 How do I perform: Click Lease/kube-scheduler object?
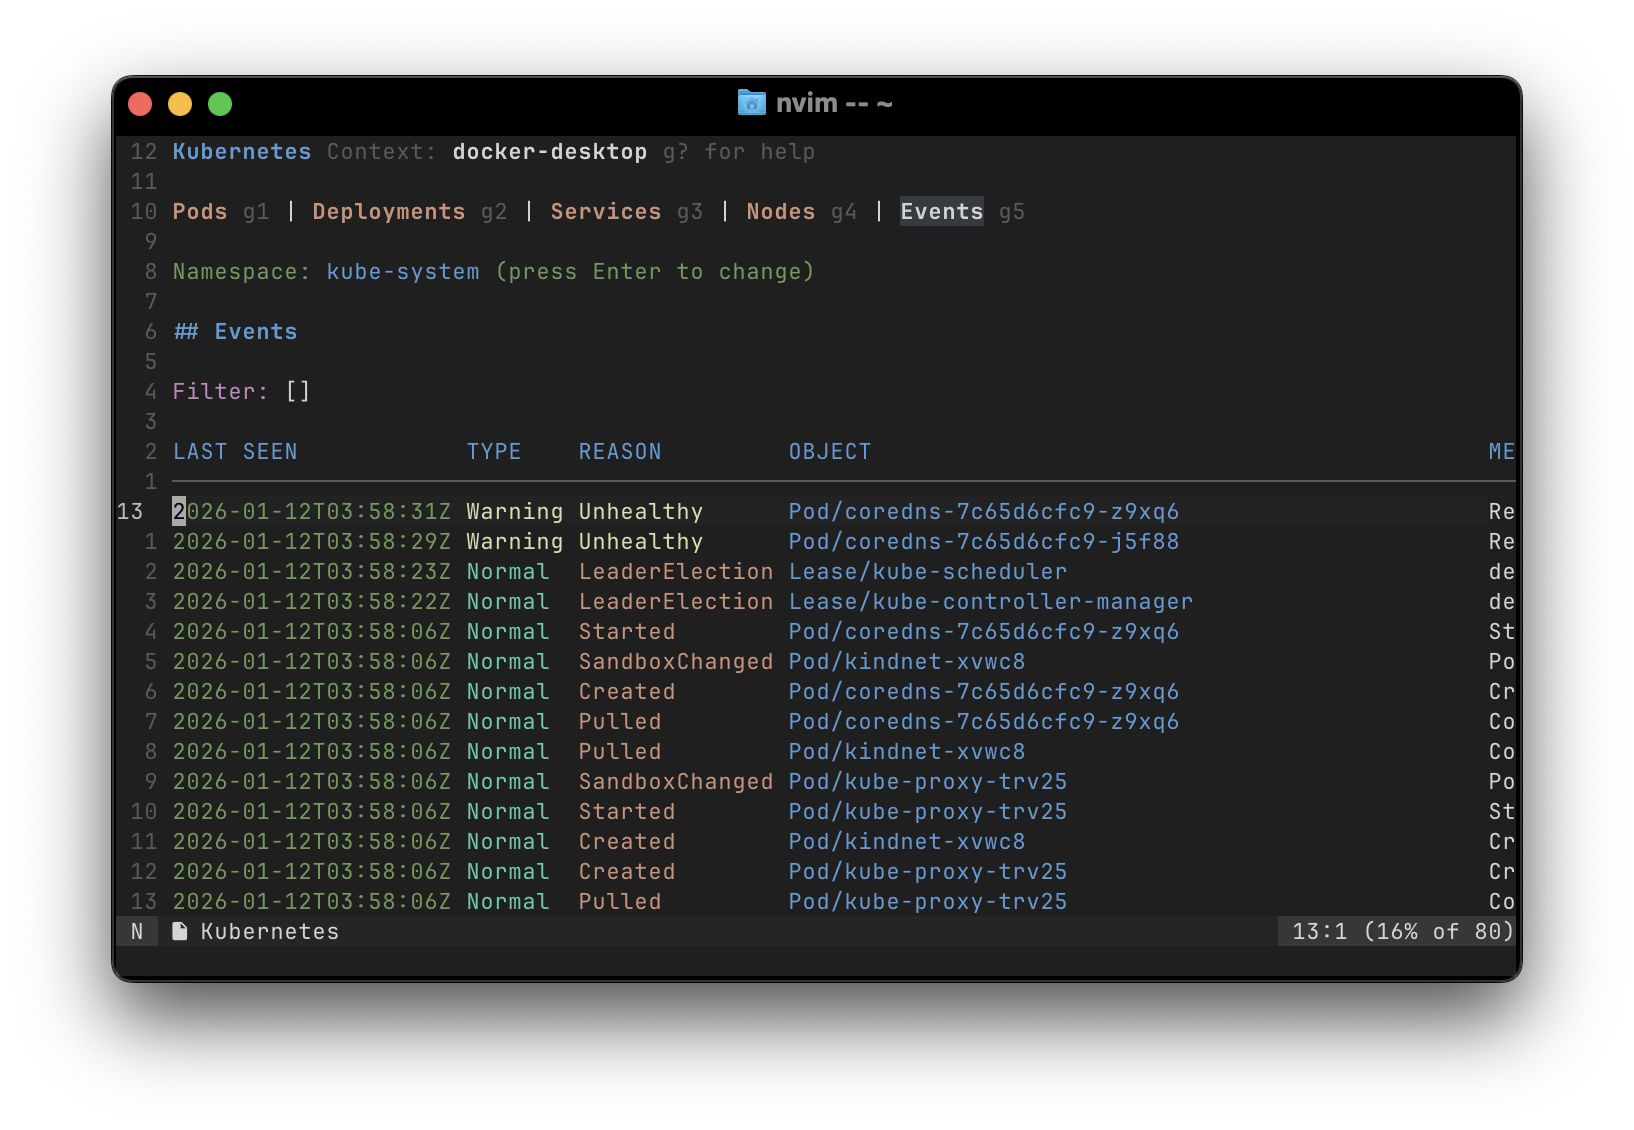tap(928, 572)
